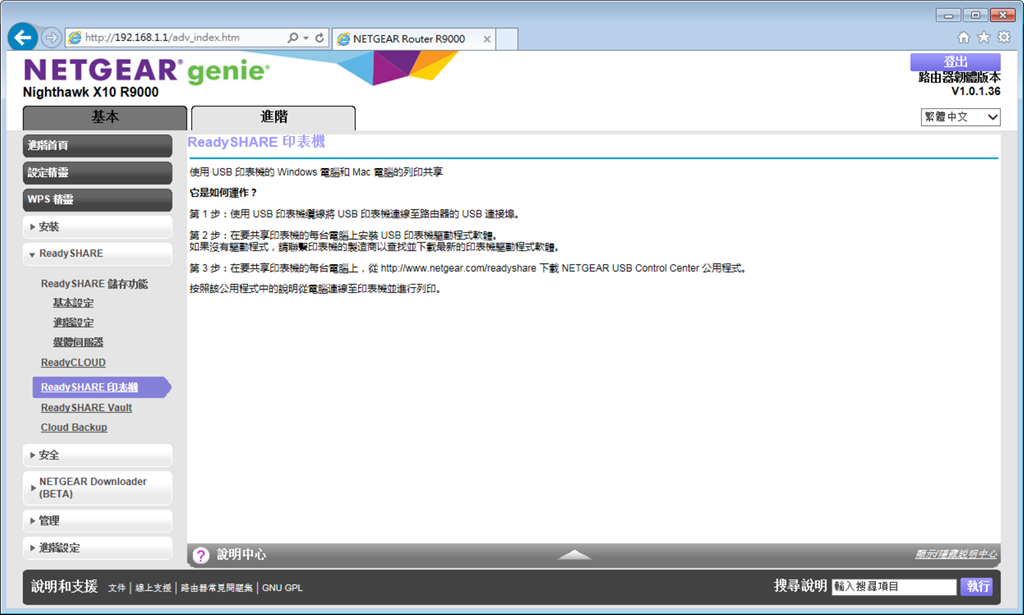Screen dimensions: 1024x615
Task: Click the 第 1 步 instruction line
Action: [x=355, y=213]
